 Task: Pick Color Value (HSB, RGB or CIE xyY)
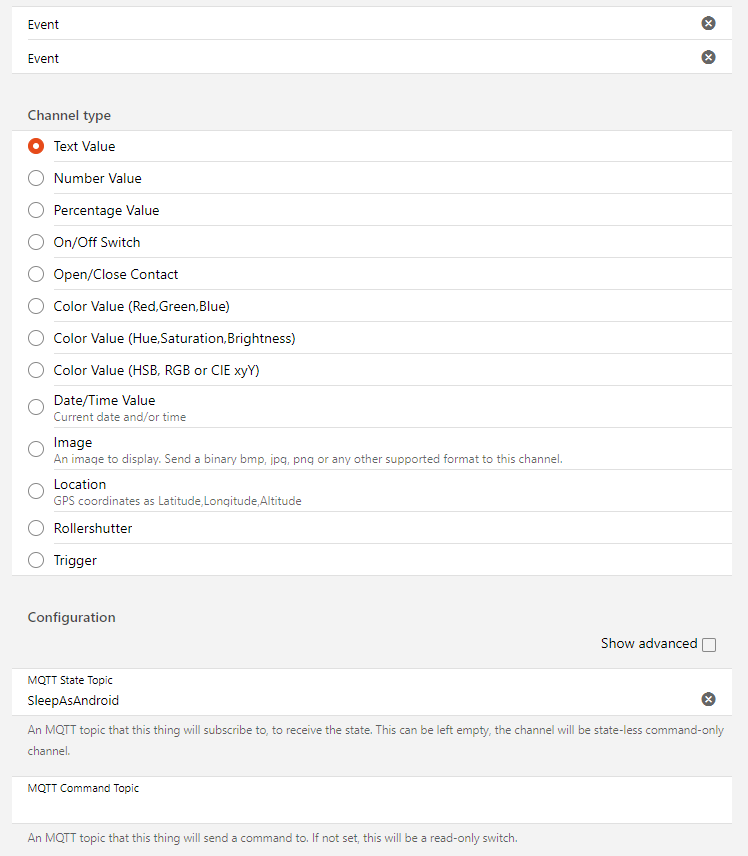point(36,370)
